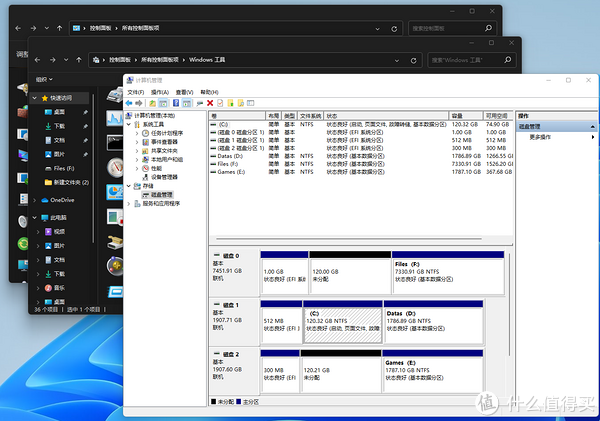
Task: Open the 查看(V) menu
Action: (x=184, y=92)
